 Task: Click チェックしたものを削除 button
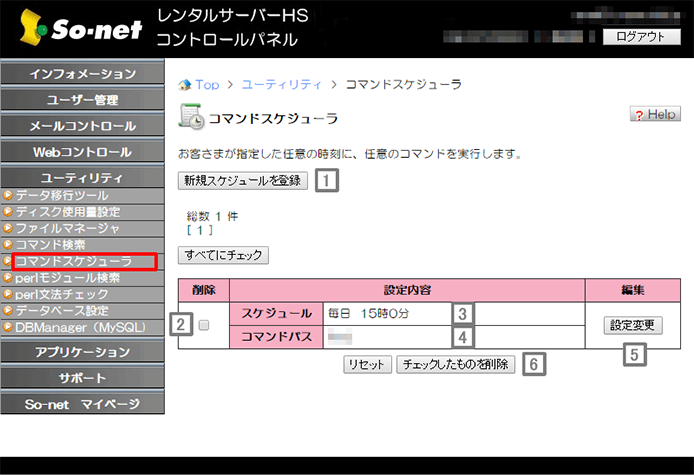457,365
